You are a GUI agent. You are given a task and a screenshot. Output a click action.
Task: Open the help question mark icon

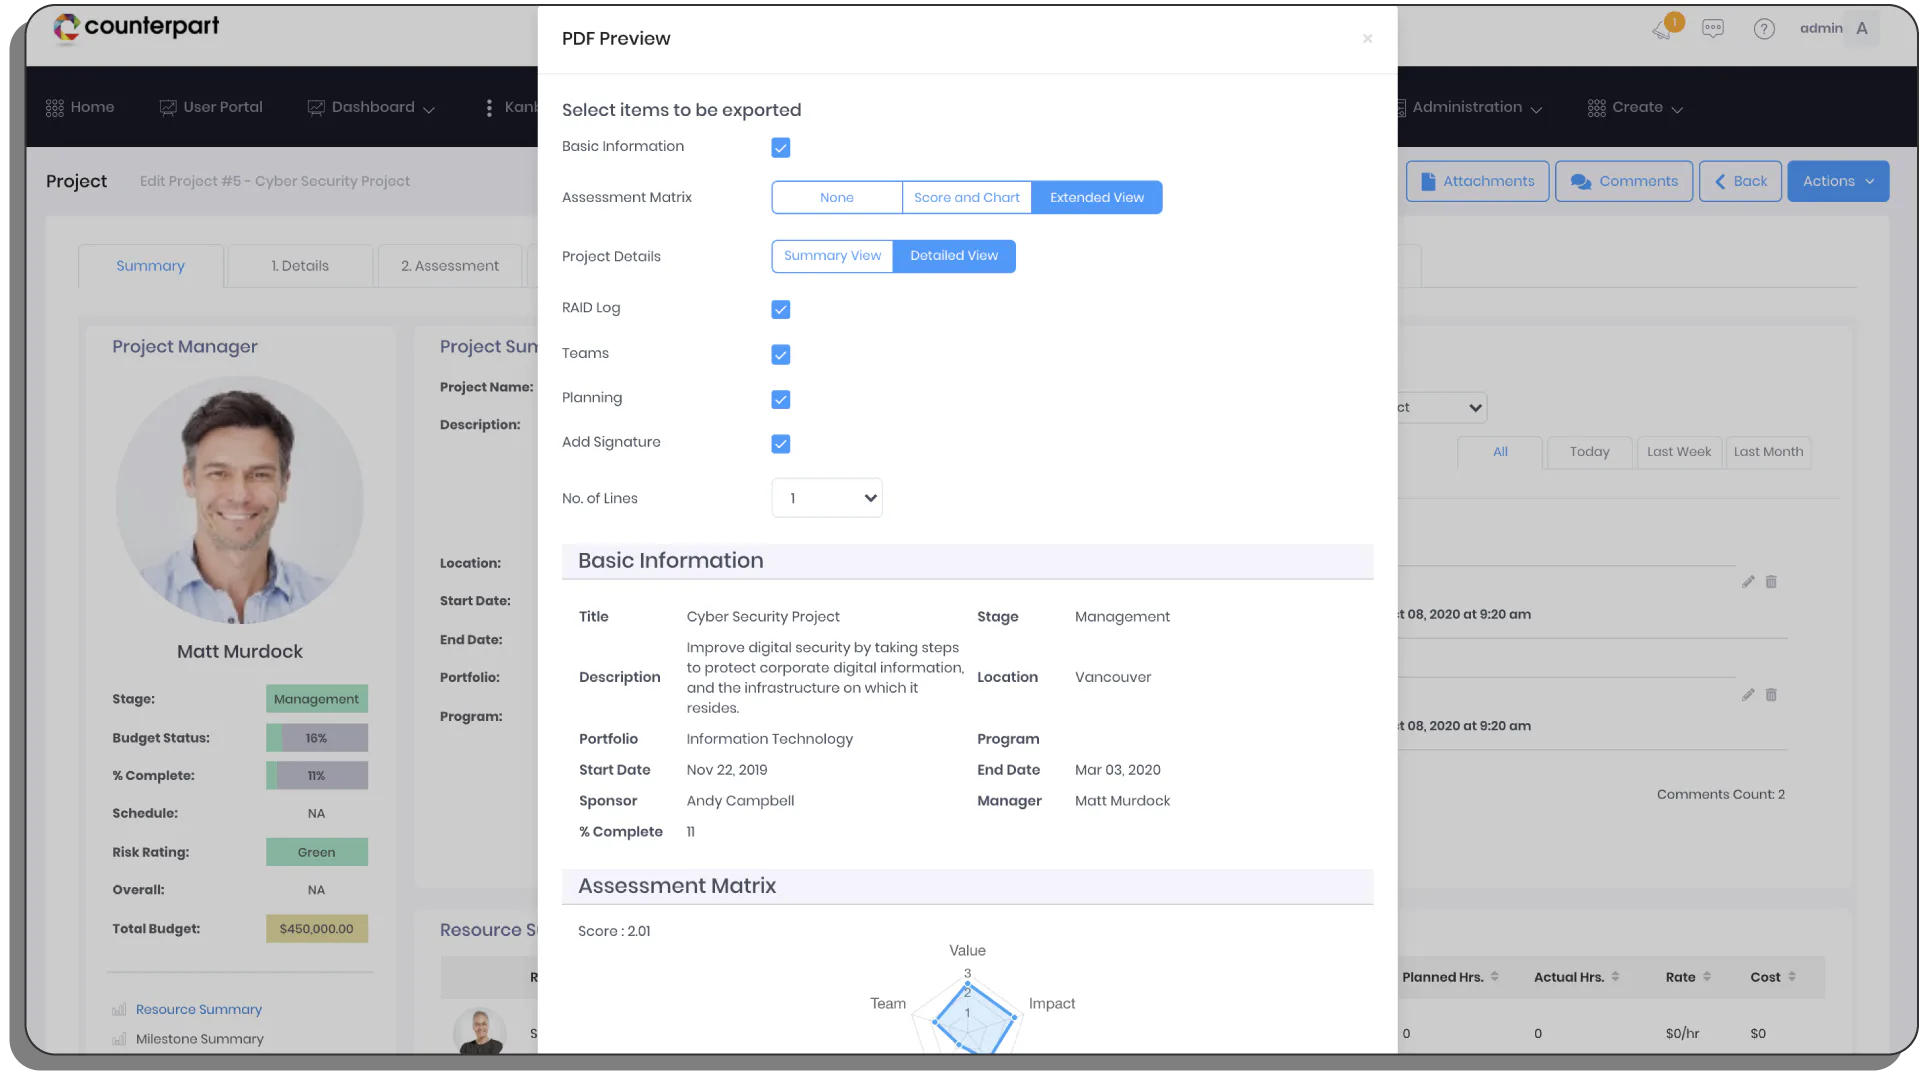tap(1764, 29)
